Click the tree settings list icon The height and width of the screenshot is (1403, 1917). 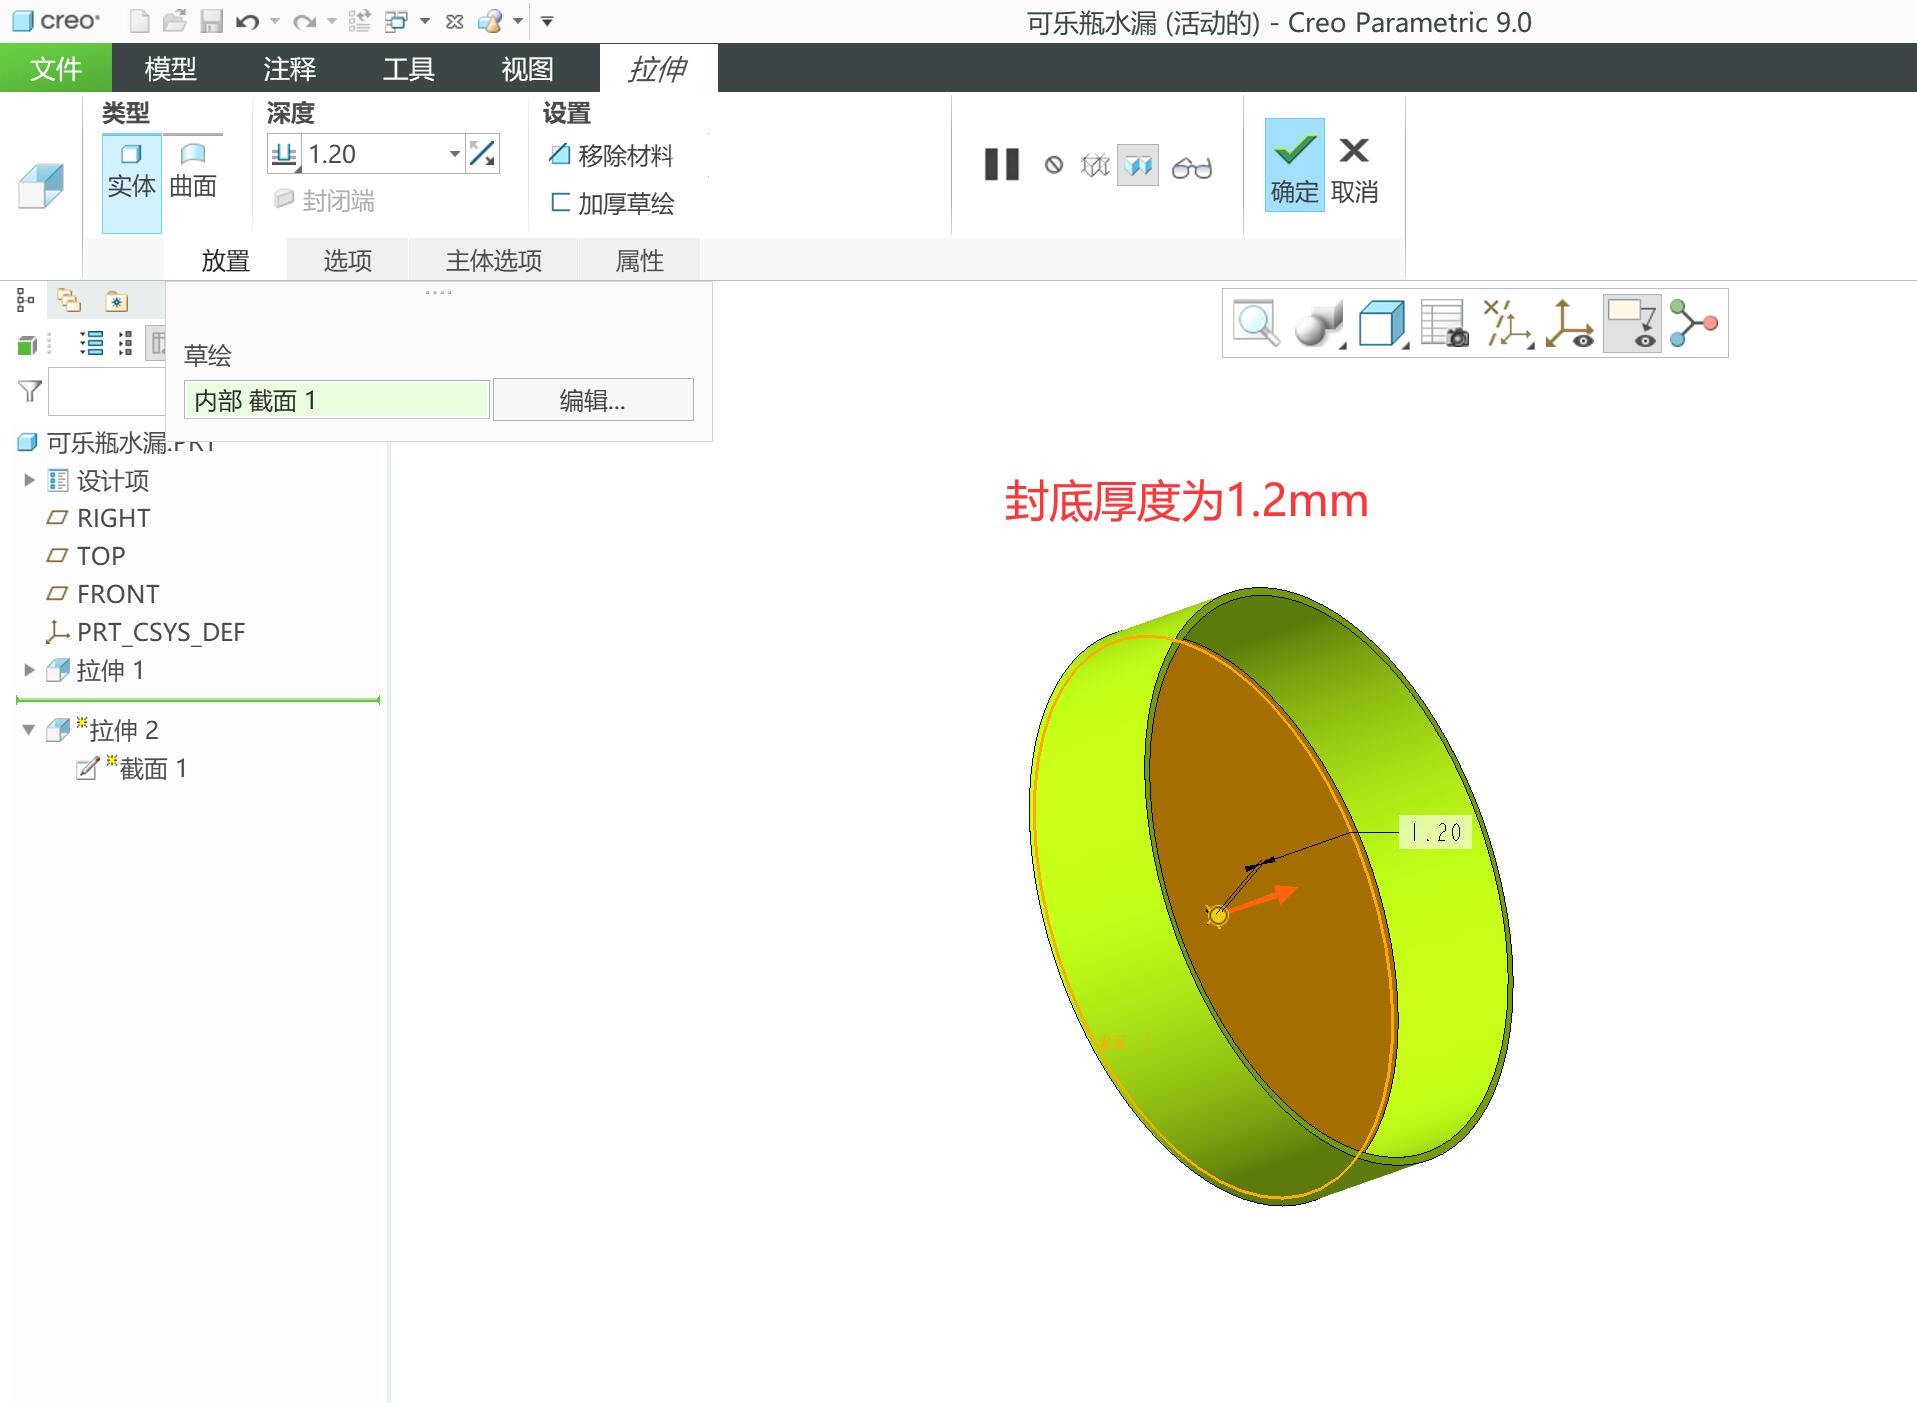pos(91,344)
